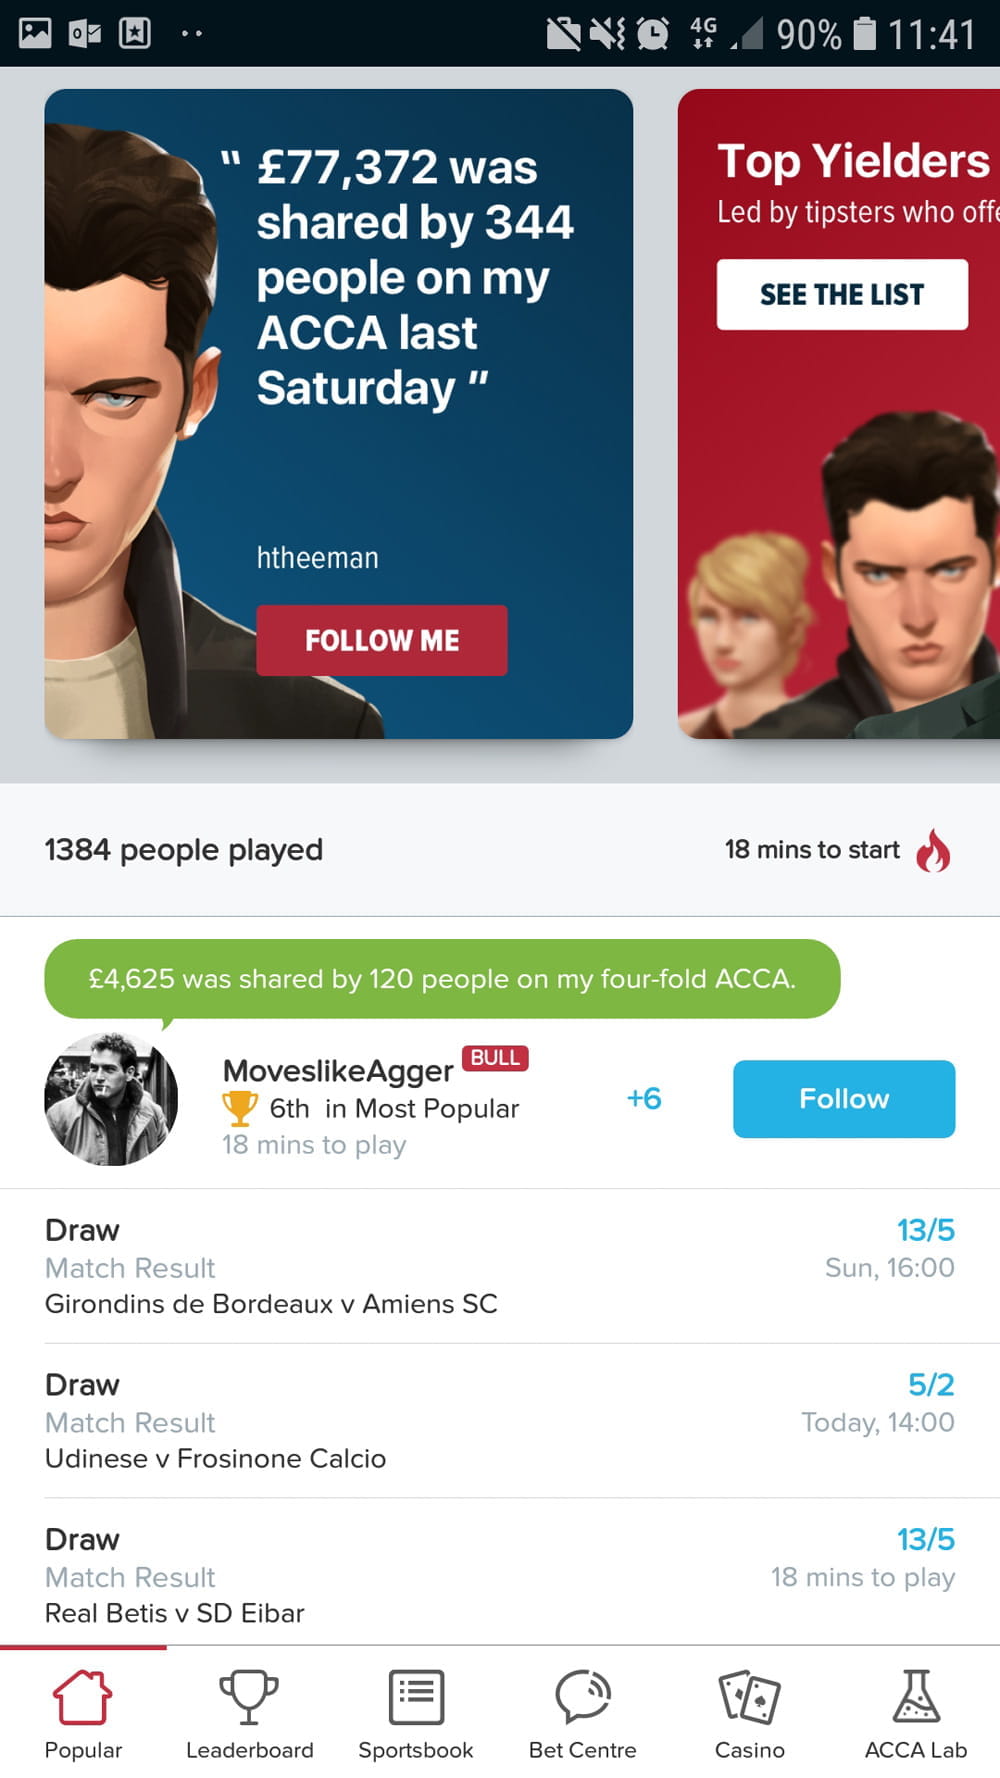Open the Bet Centre chat icon
Viewport: 1000px width, 1778px height.
583,1697
